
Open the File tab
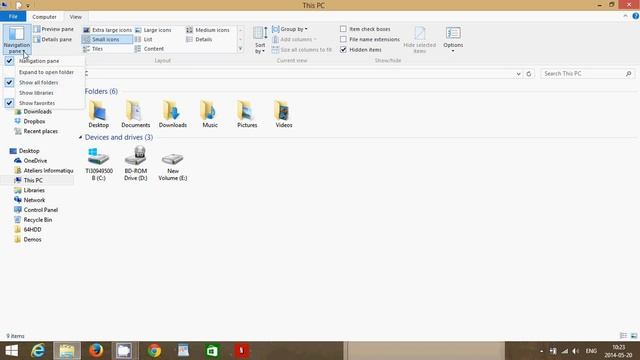pyautogui.click(x=13, y=17)
